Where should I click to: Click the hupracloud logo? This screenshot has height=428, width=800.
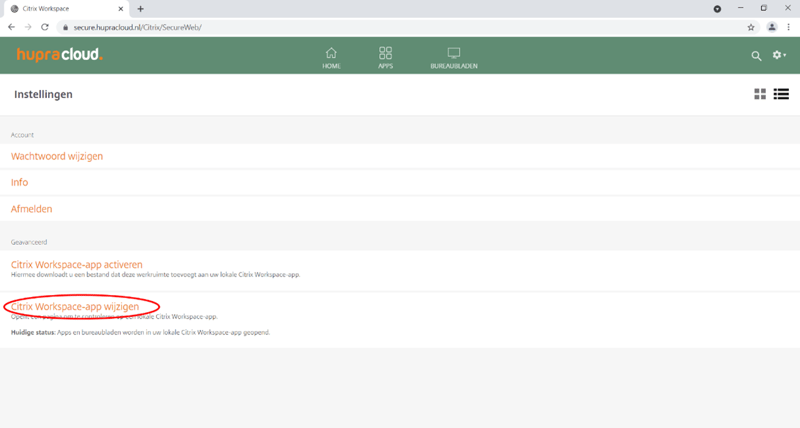pos(59,55)
